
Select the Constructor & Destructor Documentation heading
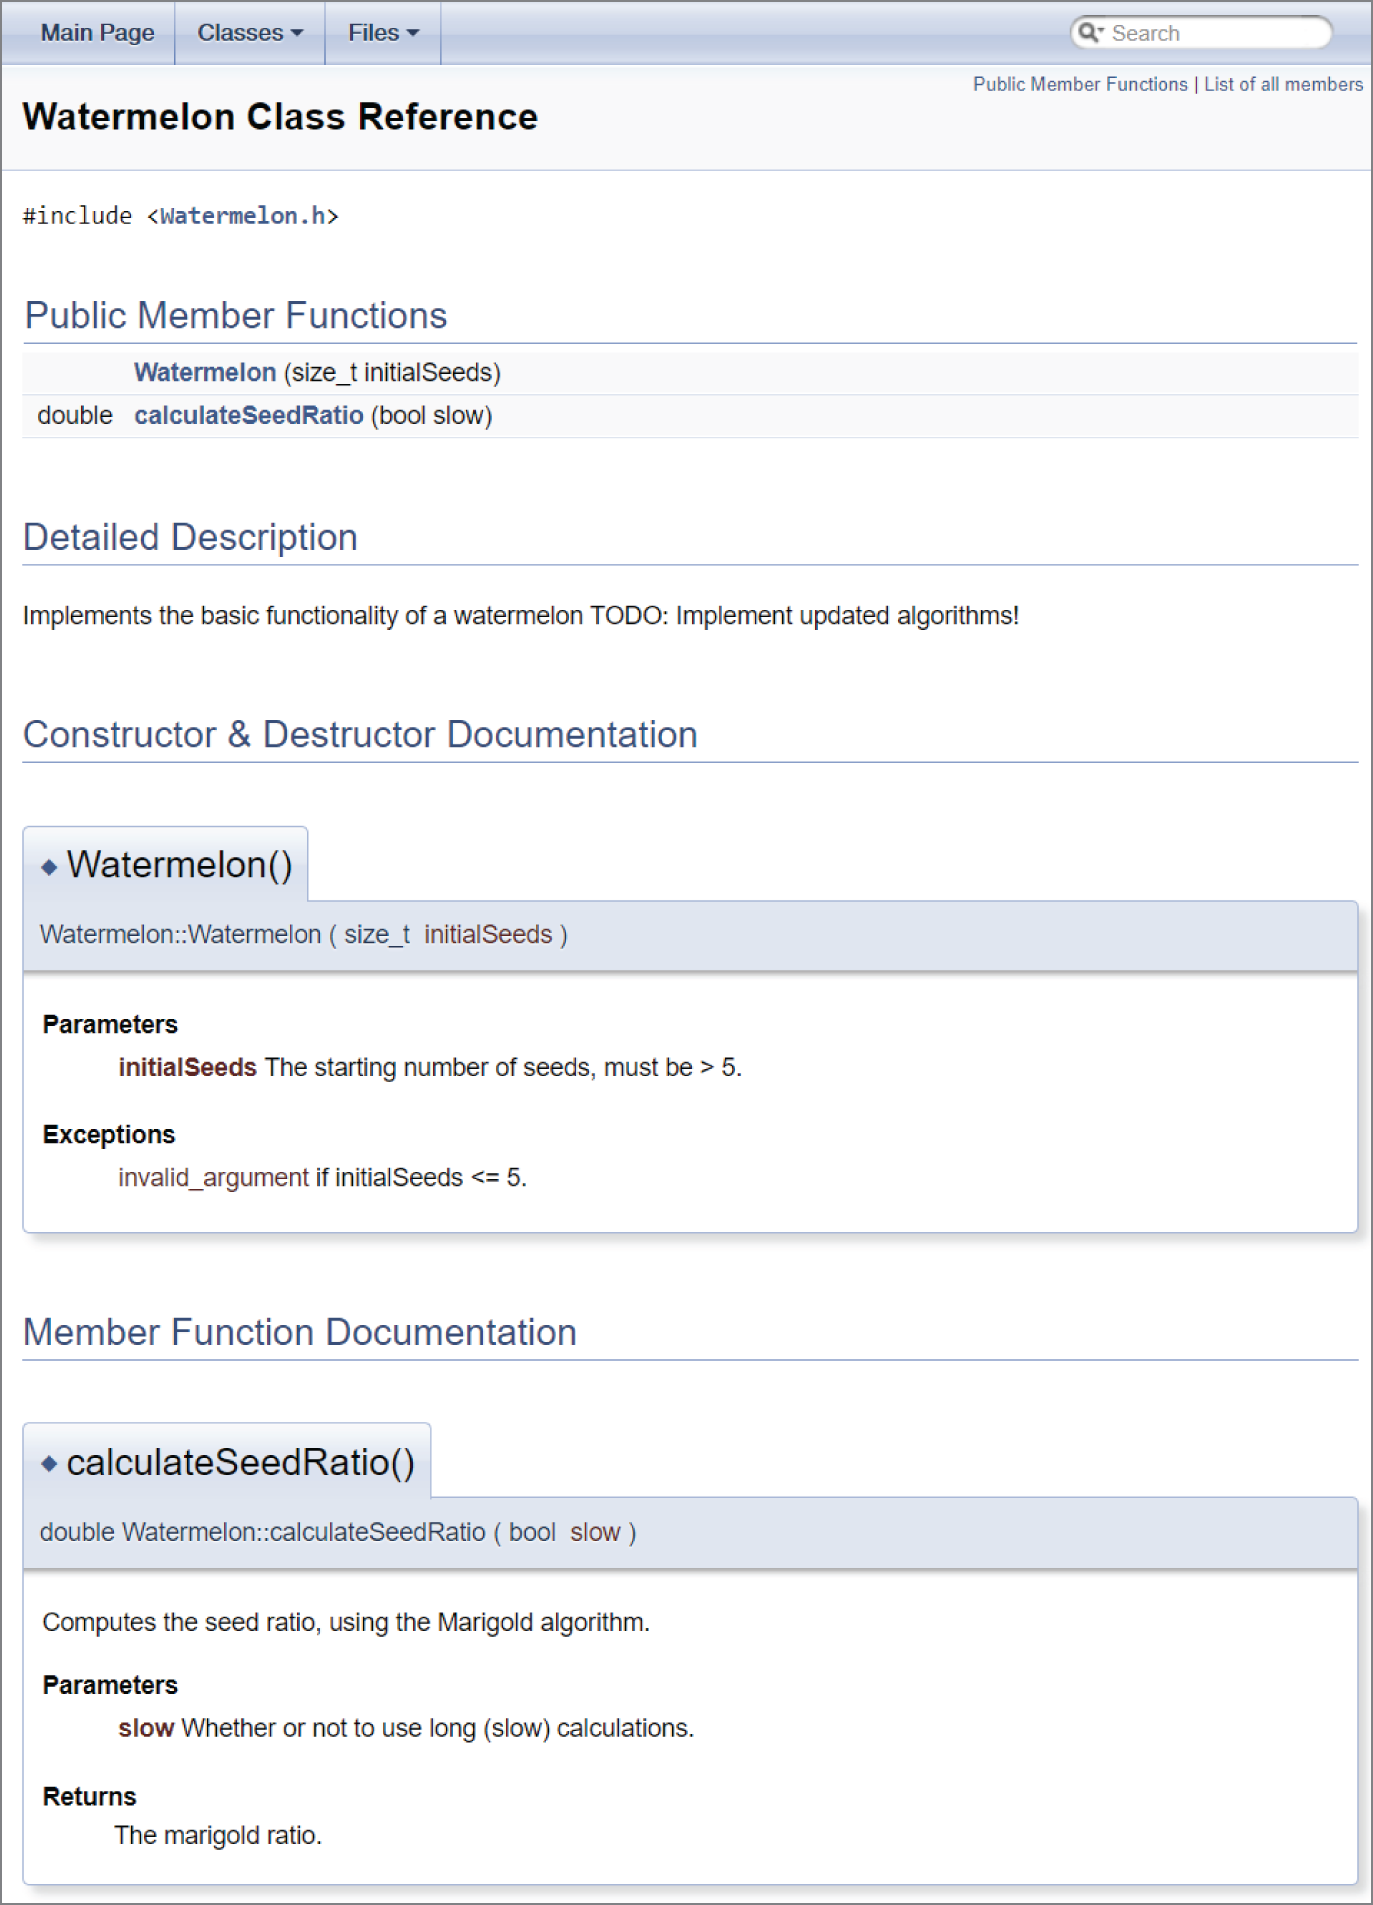(x=360, y=735)
